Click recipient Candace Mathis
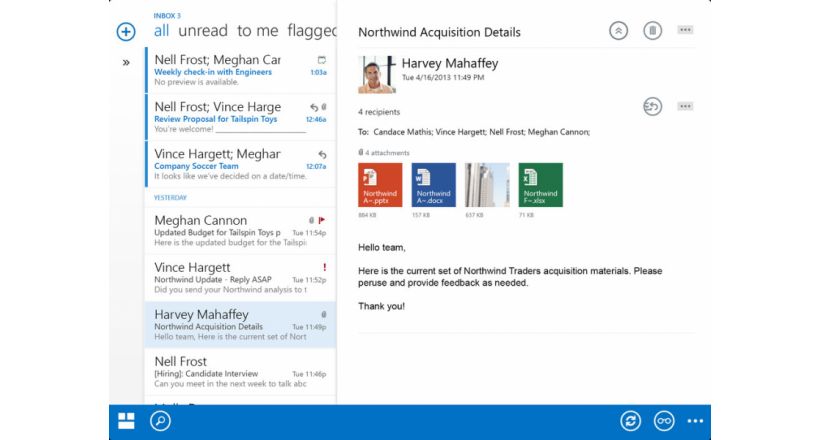 point(403,132)
